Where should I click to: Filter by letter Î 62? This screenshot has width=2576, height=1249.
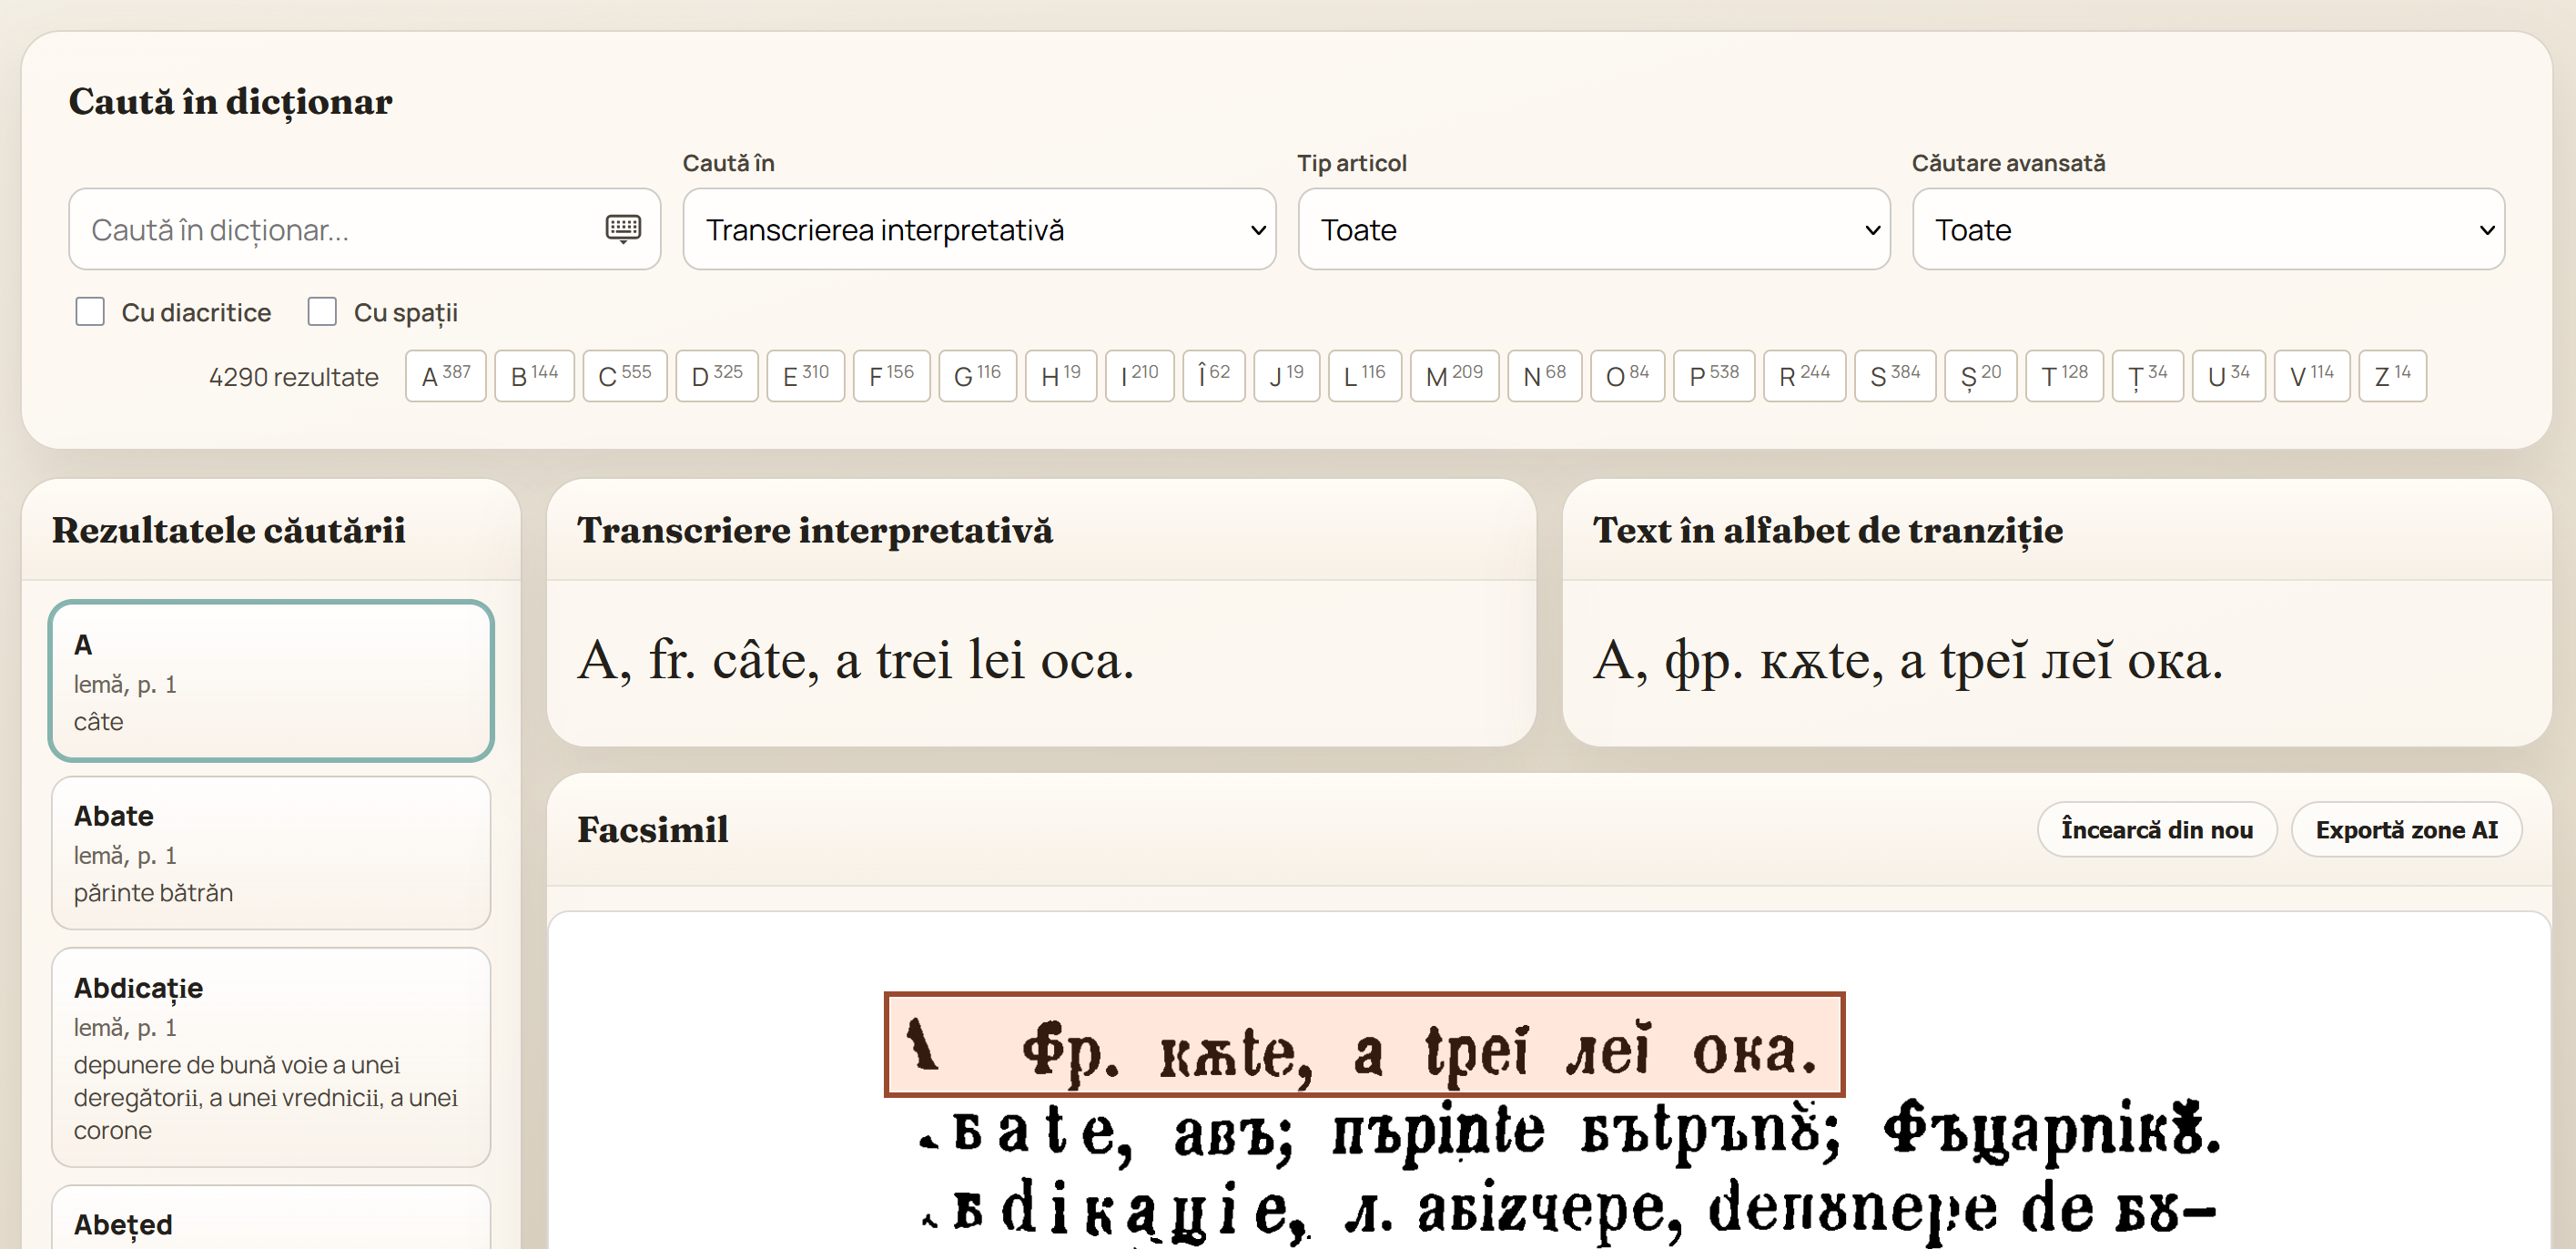point(1214,376)
